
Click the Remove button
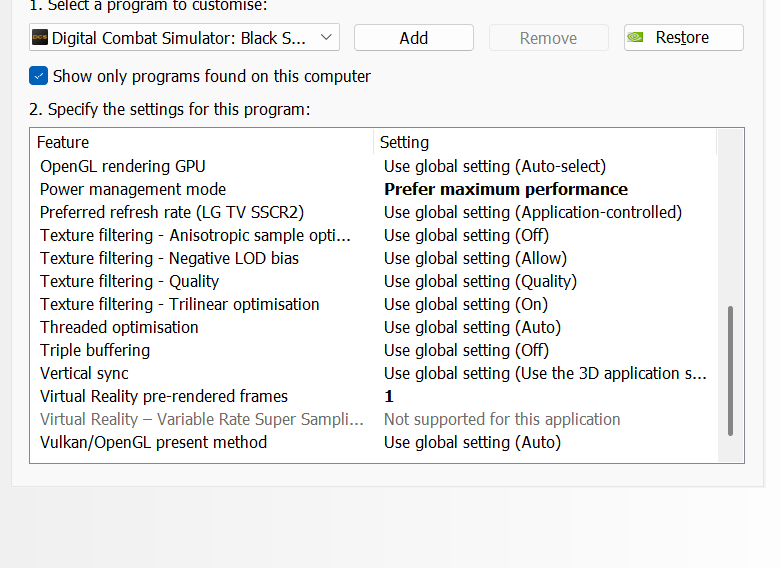548,38
